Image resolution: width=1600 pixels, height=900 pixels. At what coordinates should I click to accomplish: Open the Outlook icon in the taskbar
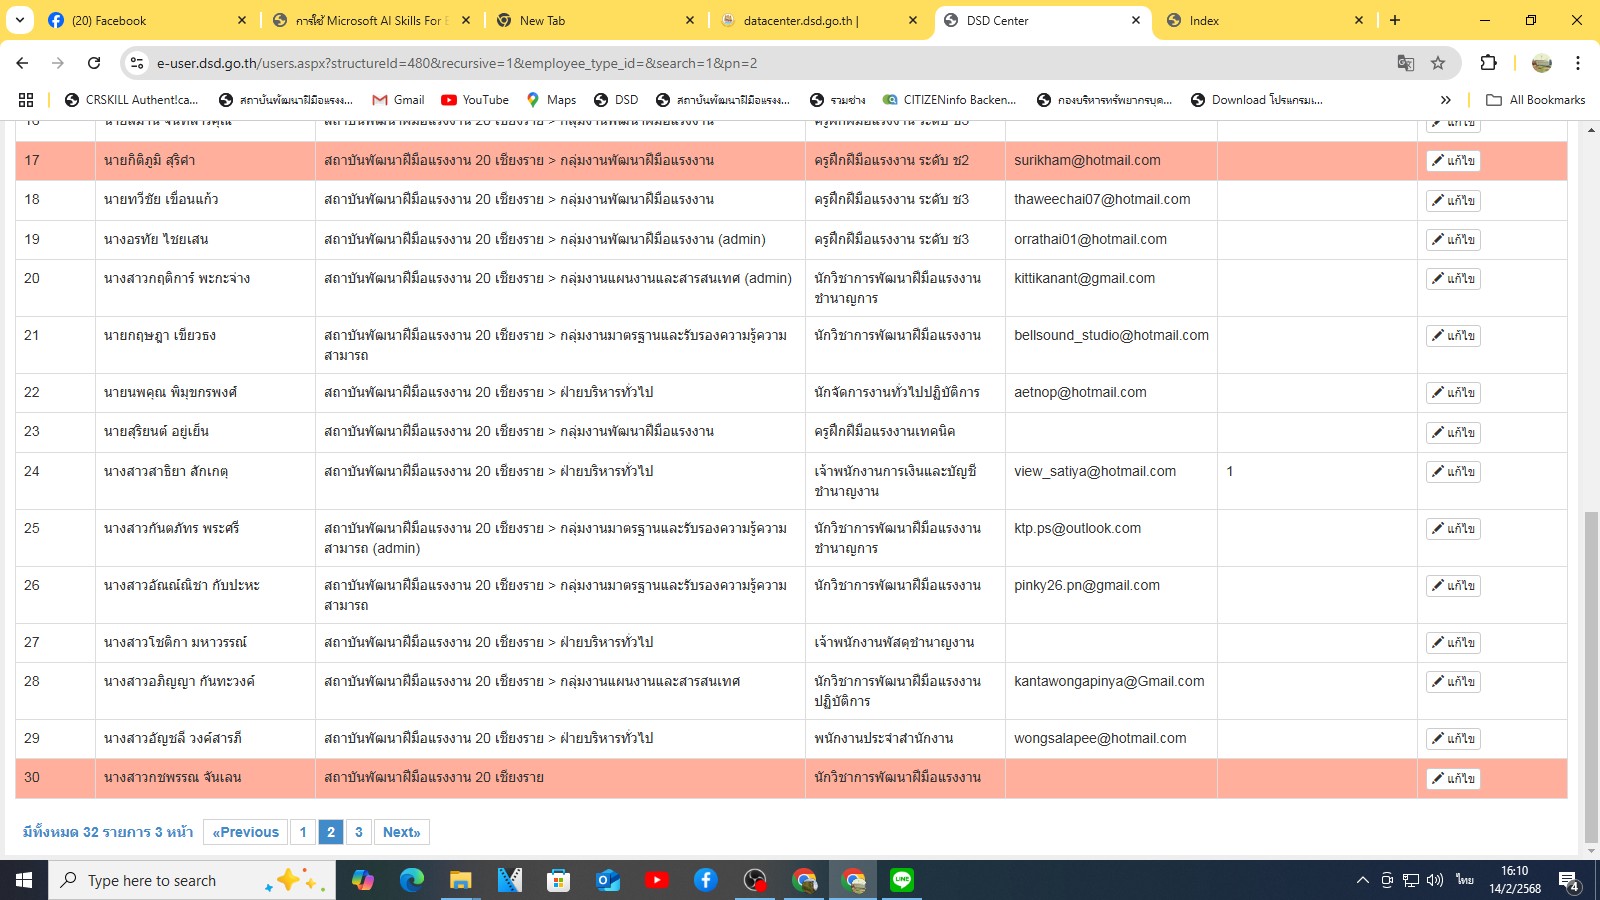click(607, 880)
